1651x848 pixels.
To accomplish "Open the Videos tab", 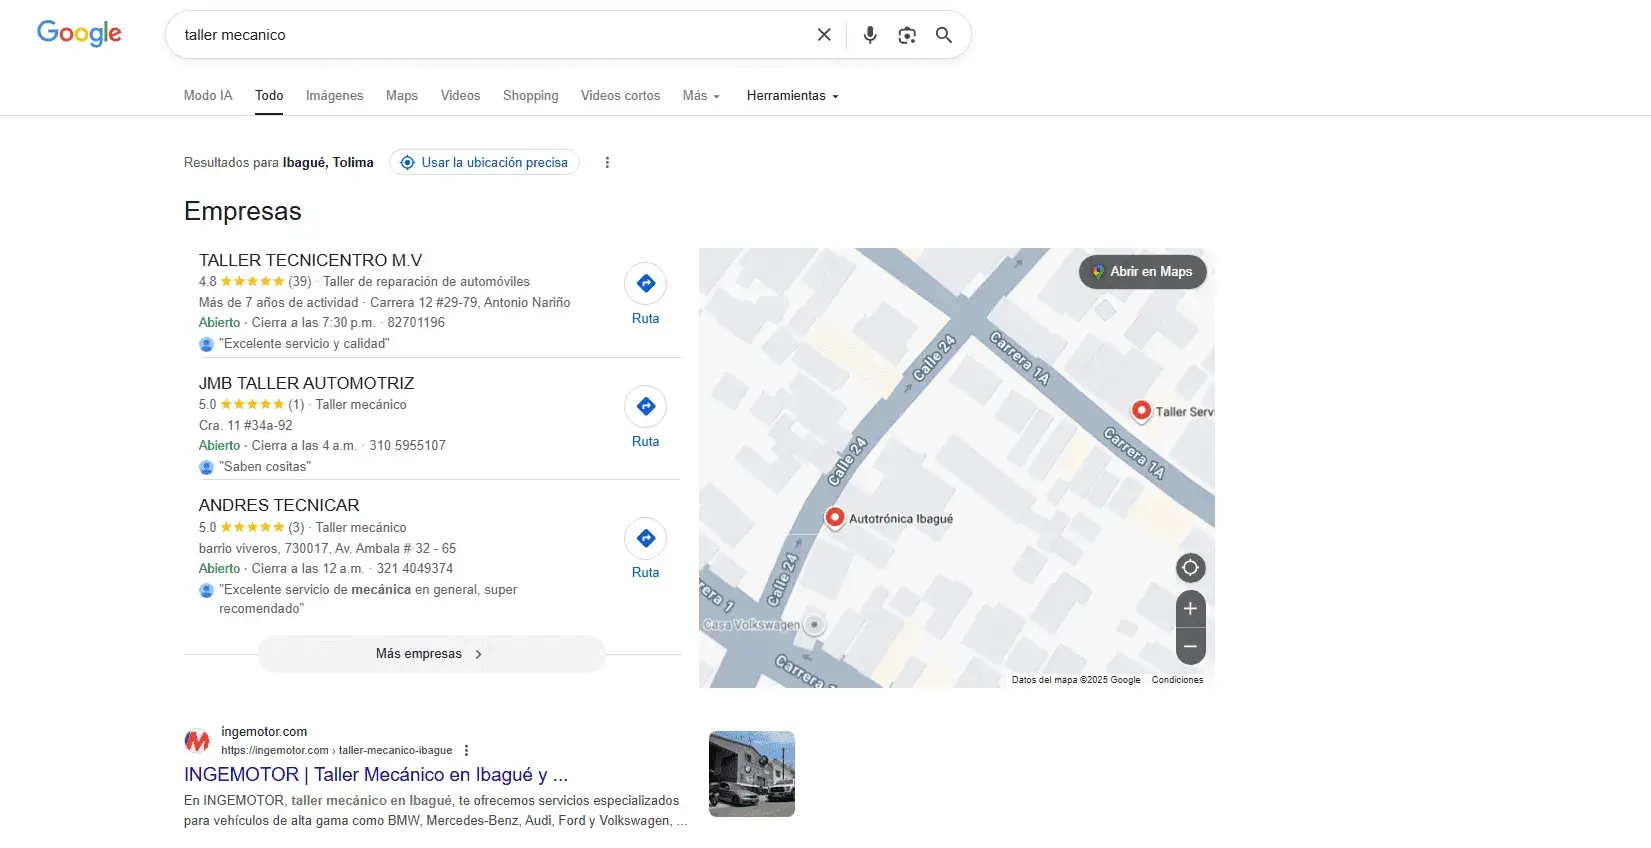I will 460,96.
